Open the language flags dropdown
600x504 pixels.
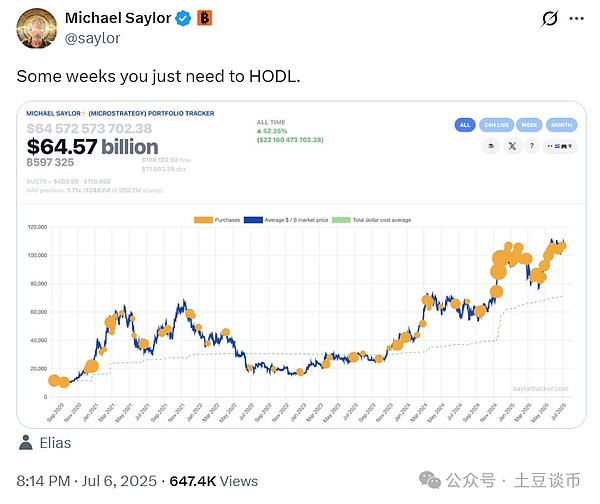click(562, 145)
